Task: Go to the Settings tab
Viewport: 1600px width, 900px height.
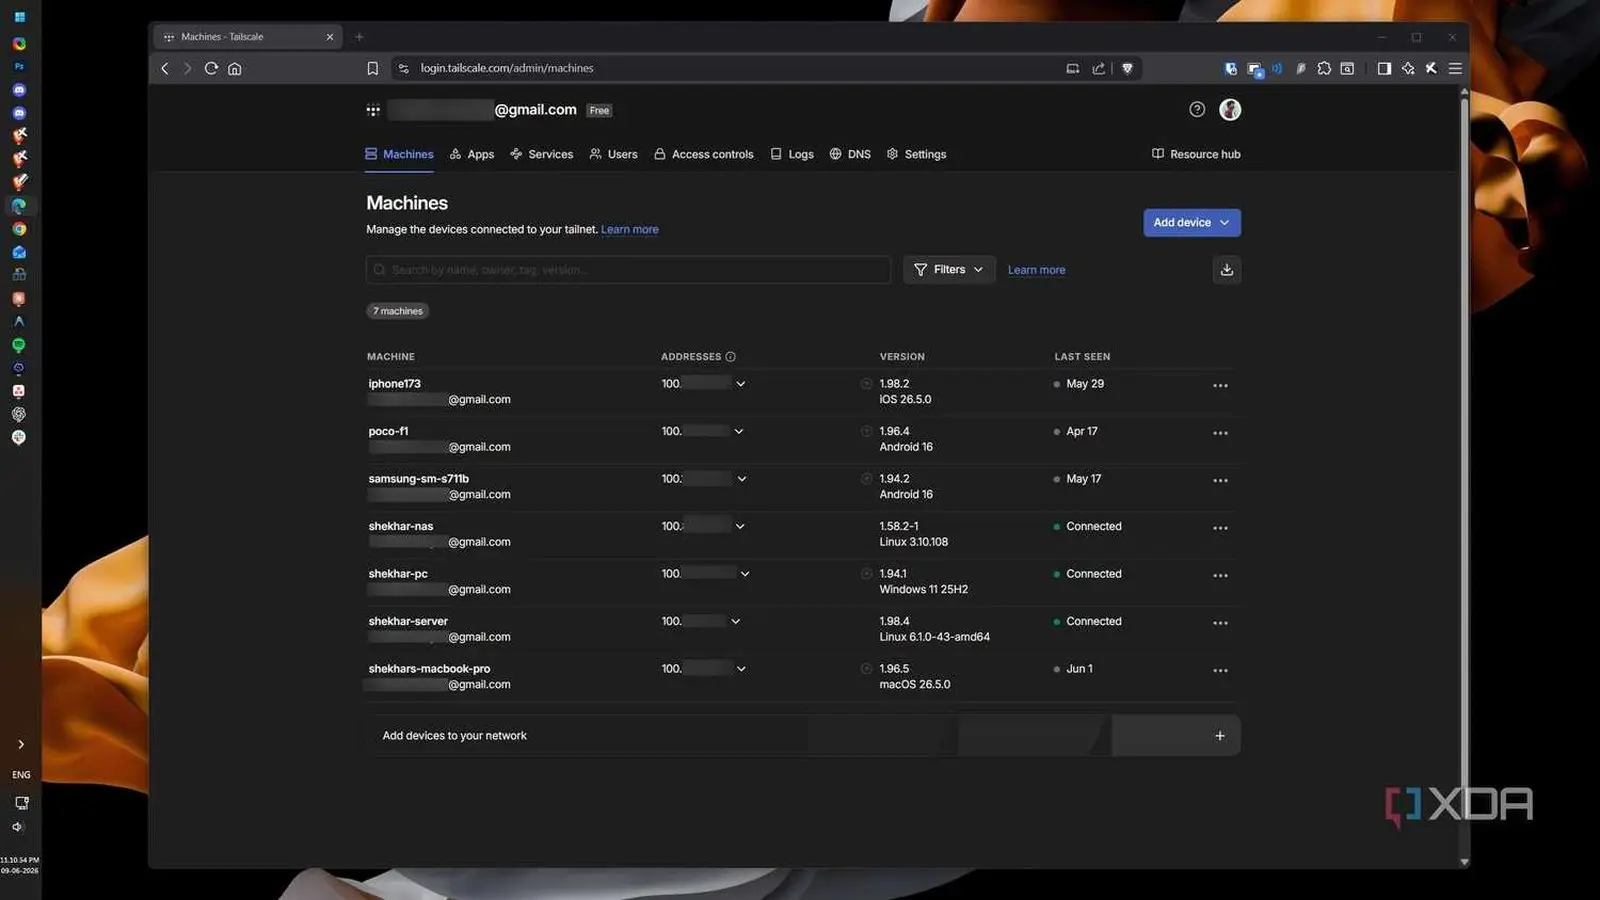Action: [916, 155]
